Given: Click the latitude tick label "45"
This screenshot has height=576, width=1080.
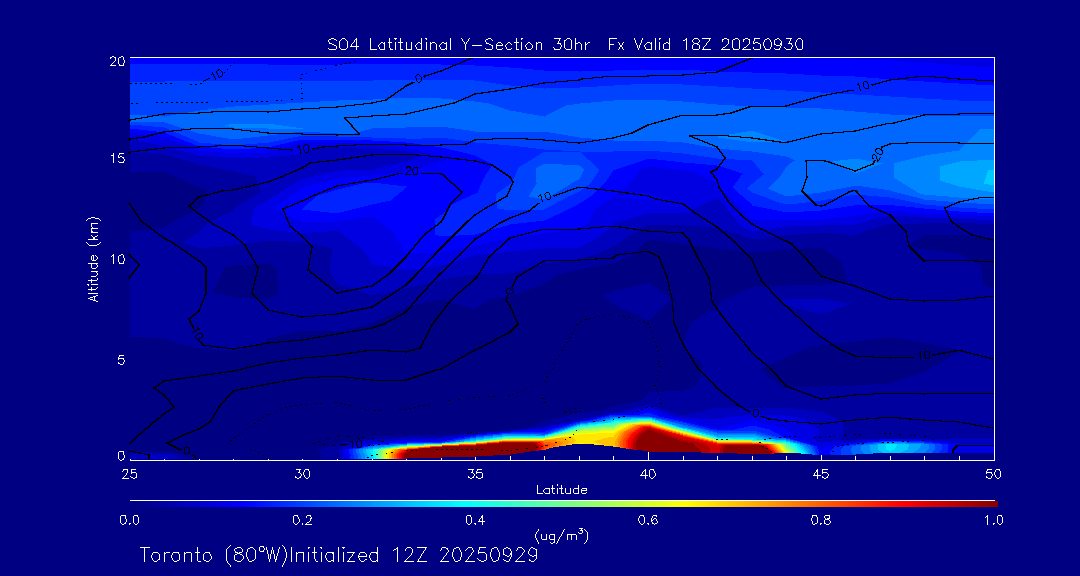Looking at the screenshot, I should click(x=821, y=474).
